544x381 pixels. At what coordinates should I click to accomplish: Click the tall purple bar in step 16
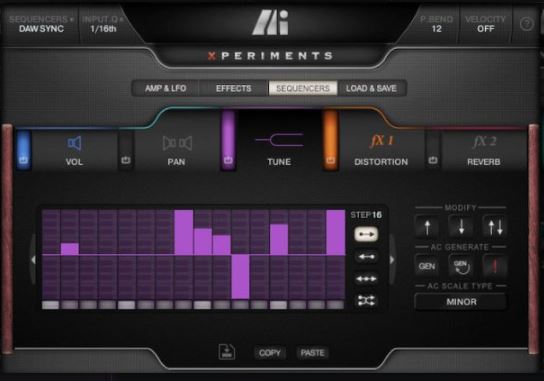click(x=335, y=232)
